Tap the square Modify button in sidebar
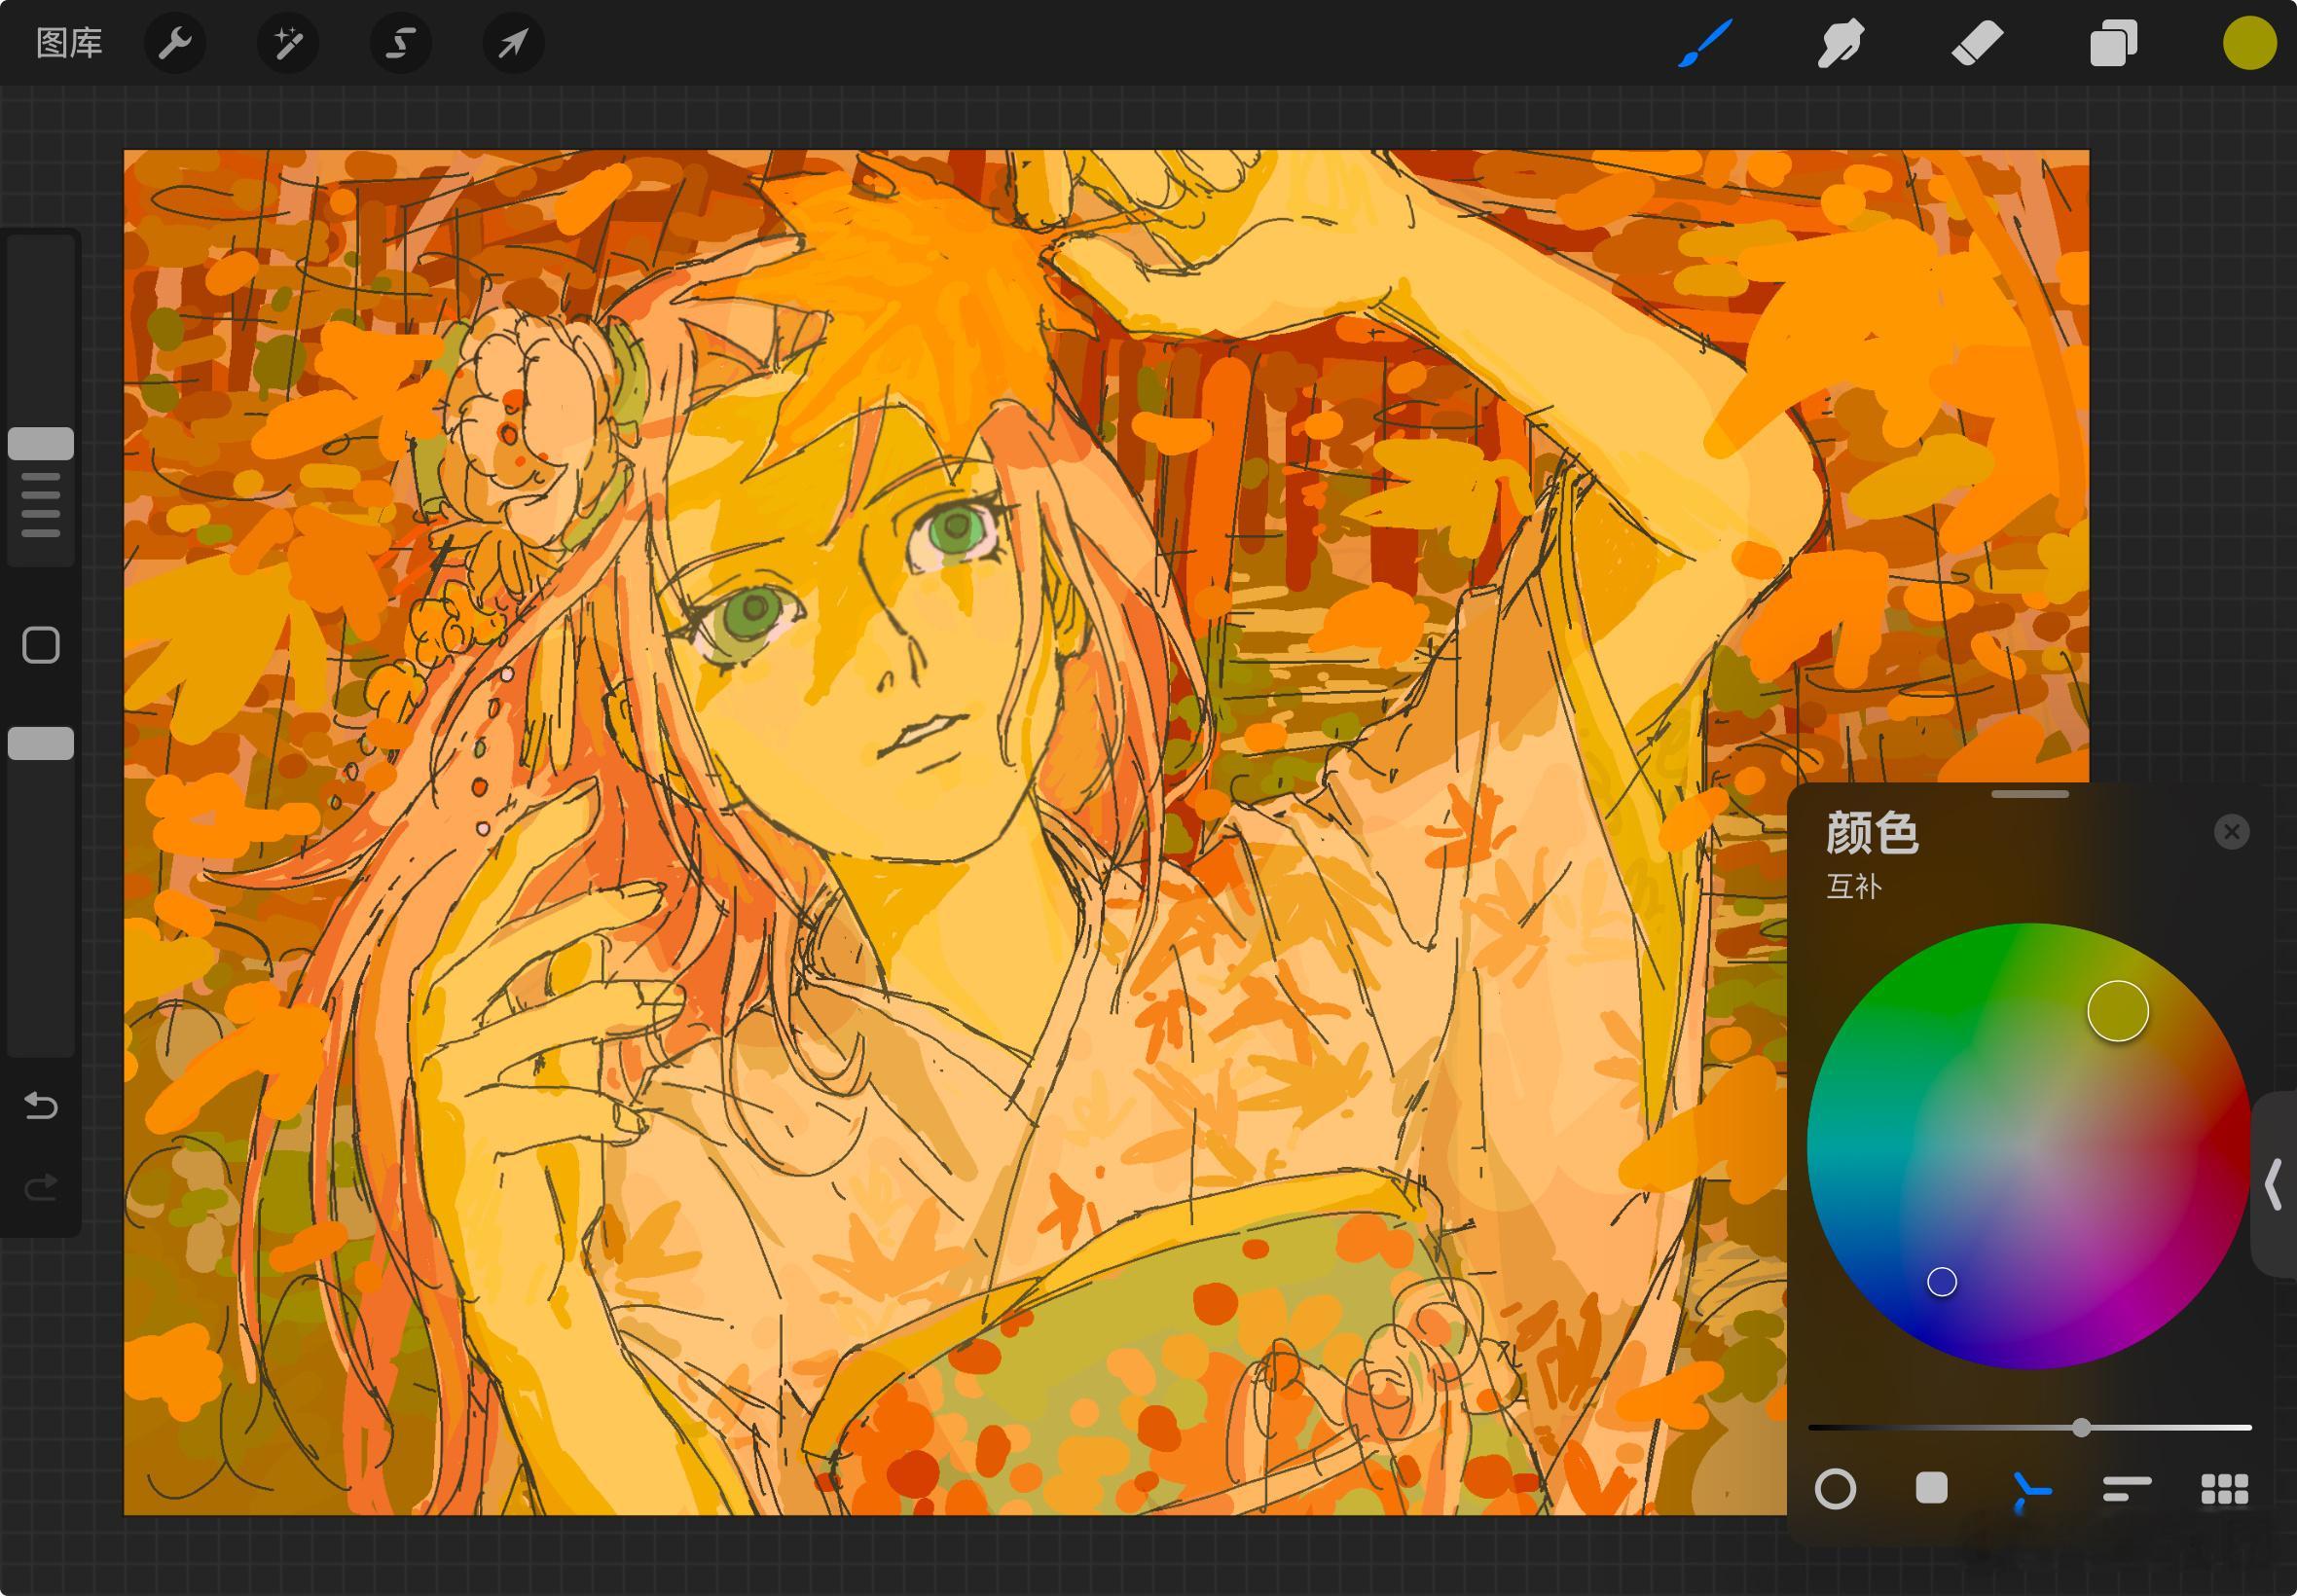Screen dimensions: 2297x1596 click(41, 645)
